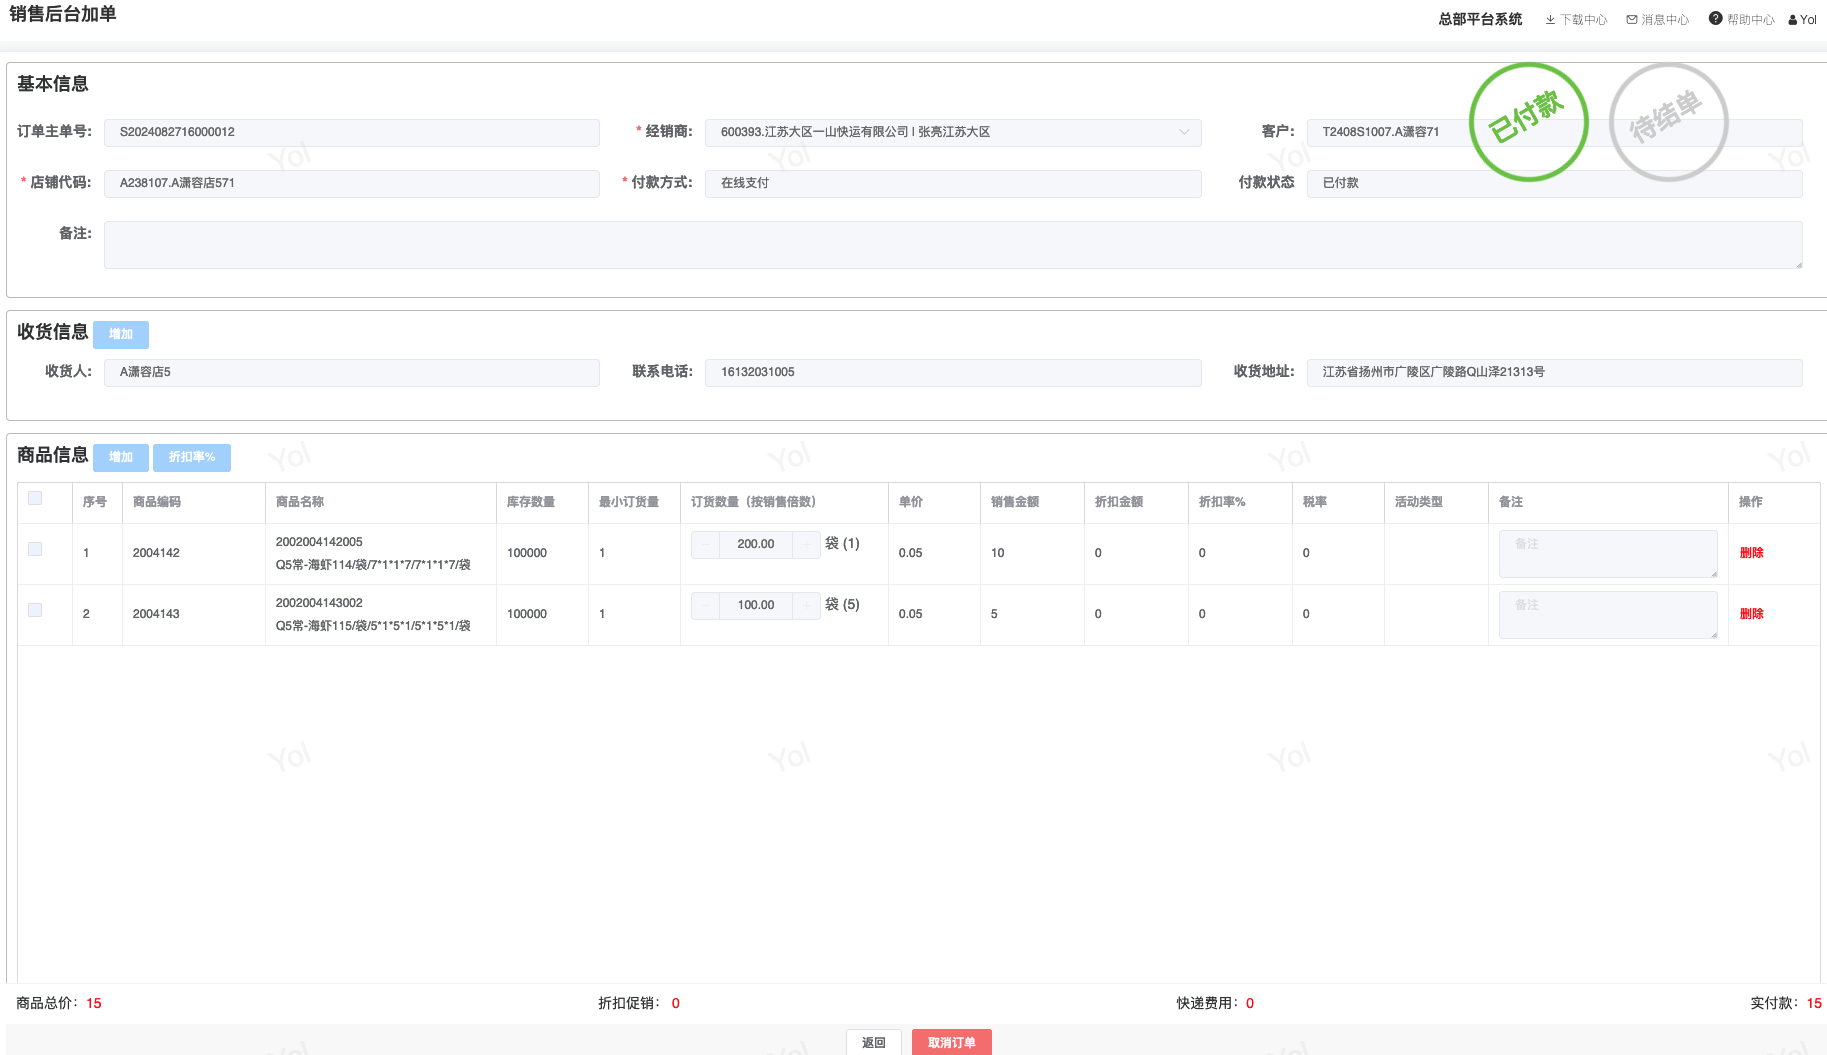Click the 备注 note box for product 2004143

click(1608, 615)
